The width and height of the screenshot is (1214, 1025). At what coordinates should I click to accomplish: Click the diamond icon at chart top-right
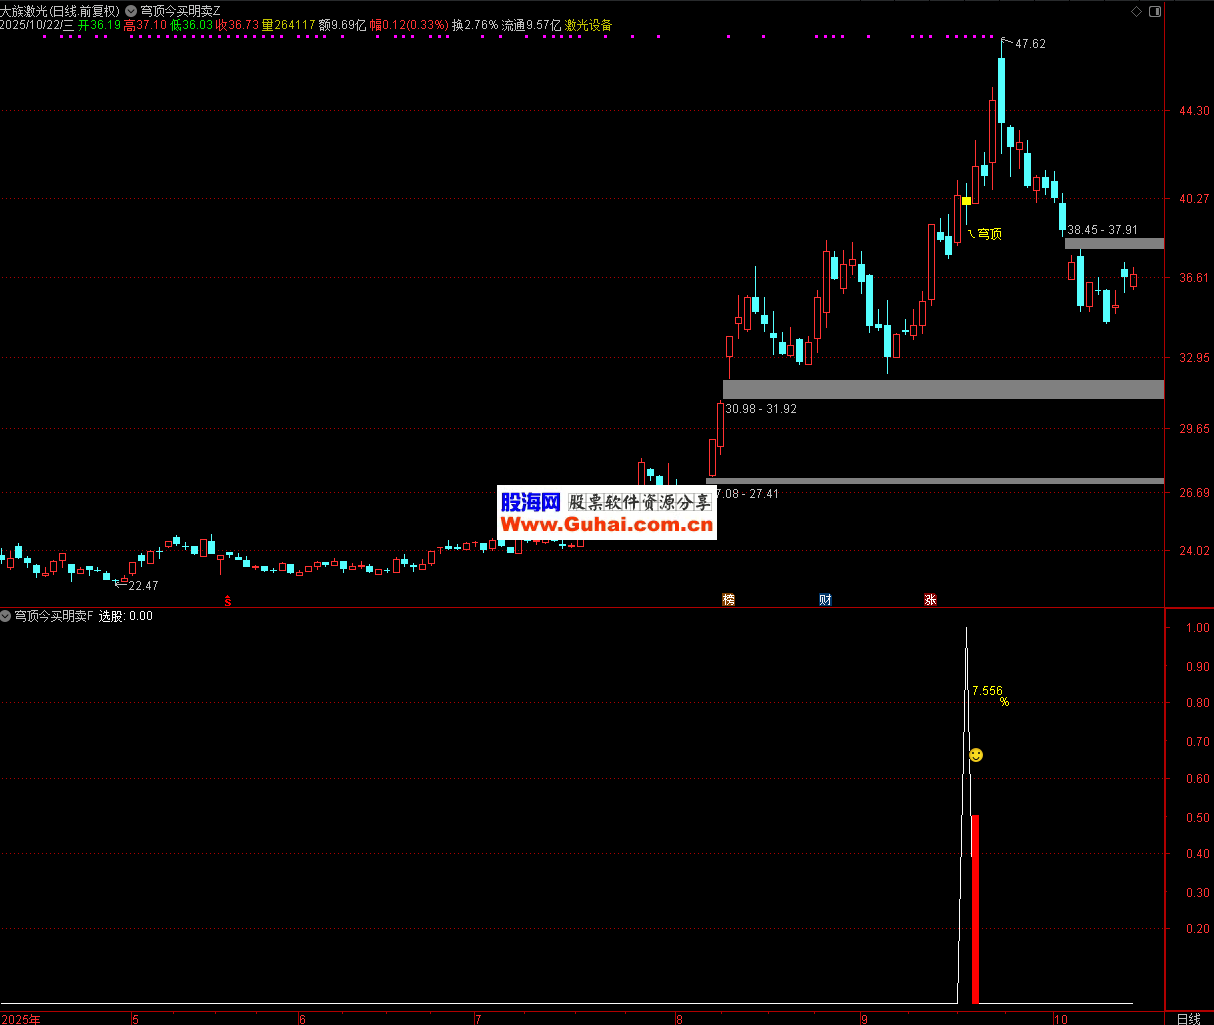click(x=1135, y=11)
